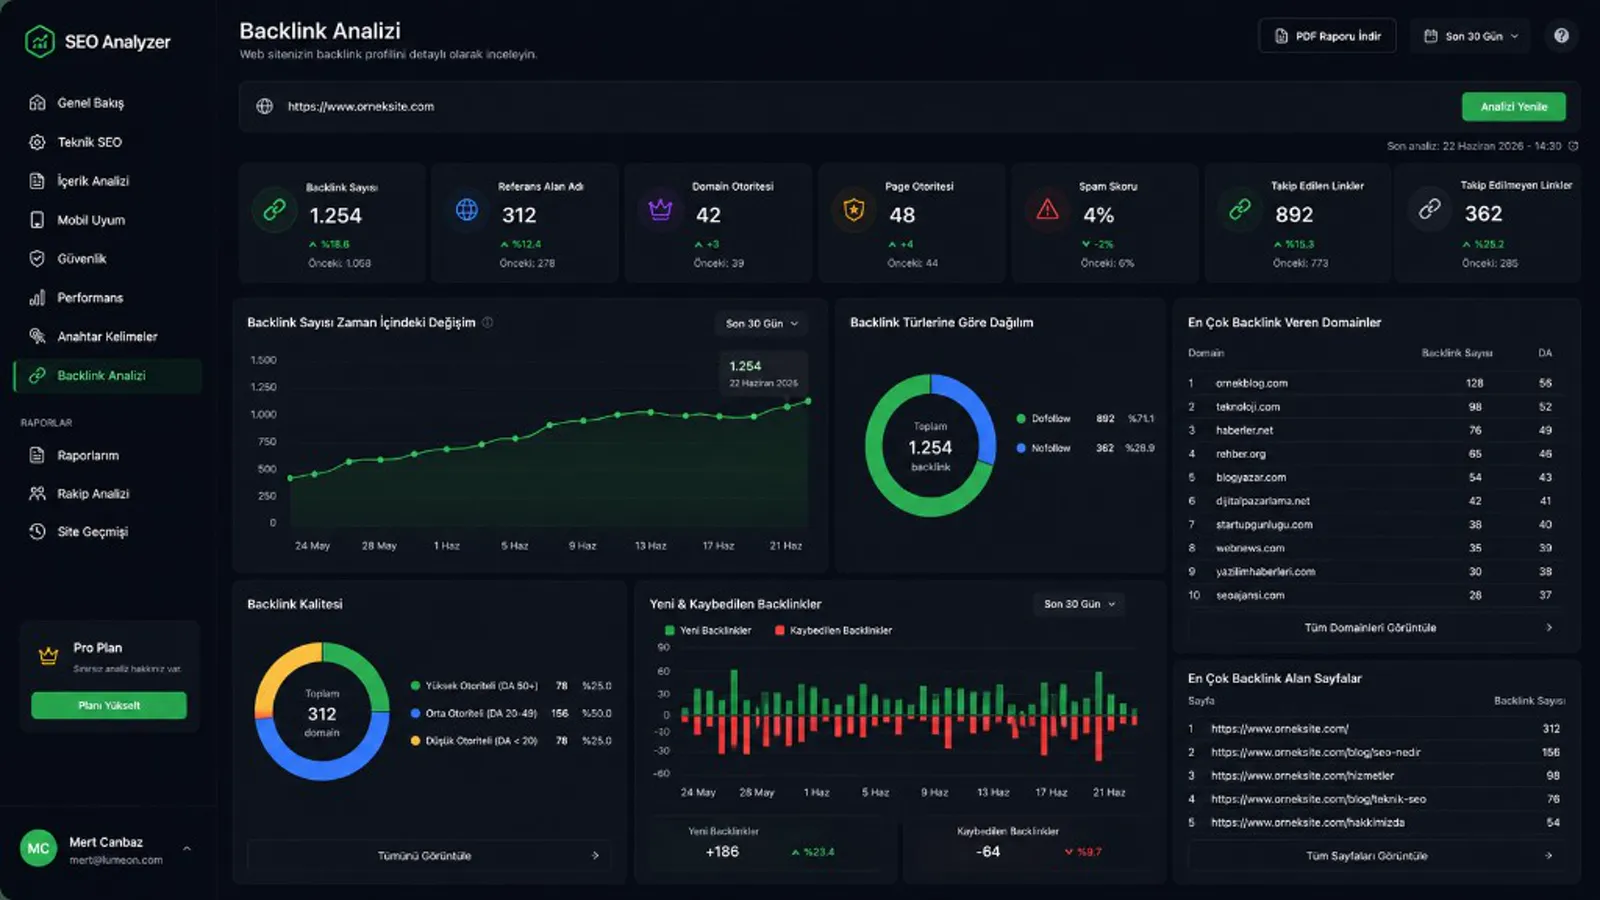Open the Genel Bakış menu item

coord(108,102)
